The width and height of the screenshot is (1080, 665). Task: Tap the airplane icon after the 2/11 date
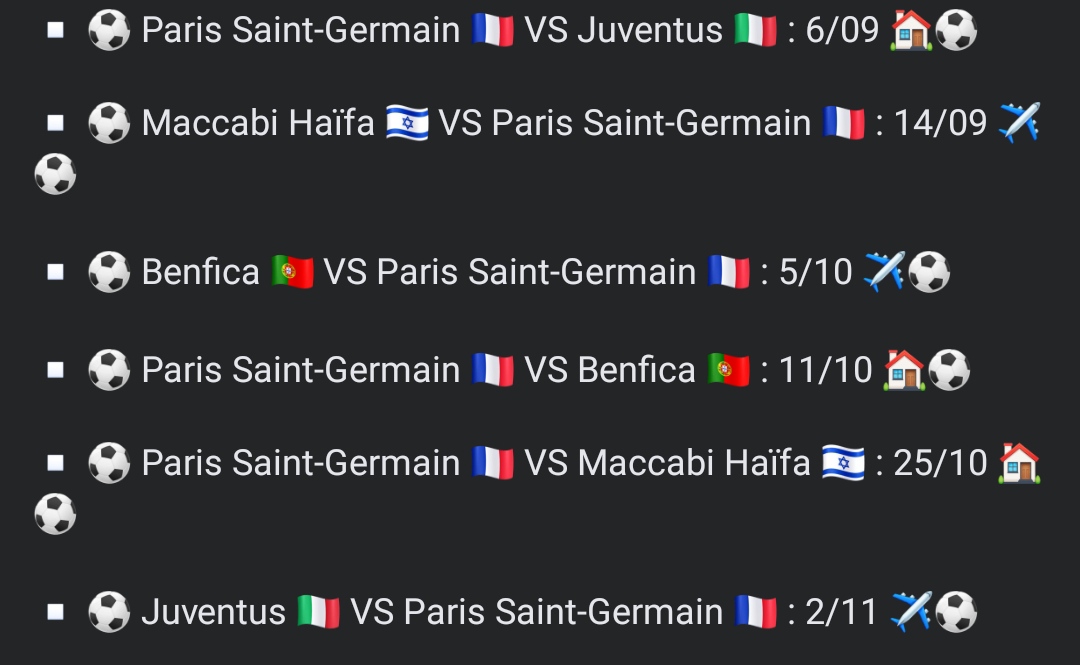coord(911,611)
